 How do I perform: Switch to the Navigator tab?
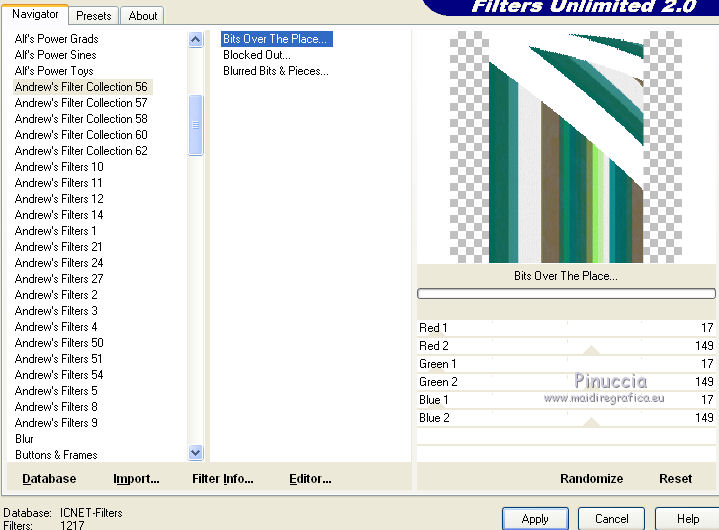pyautogui.click(x=35, y=14)
